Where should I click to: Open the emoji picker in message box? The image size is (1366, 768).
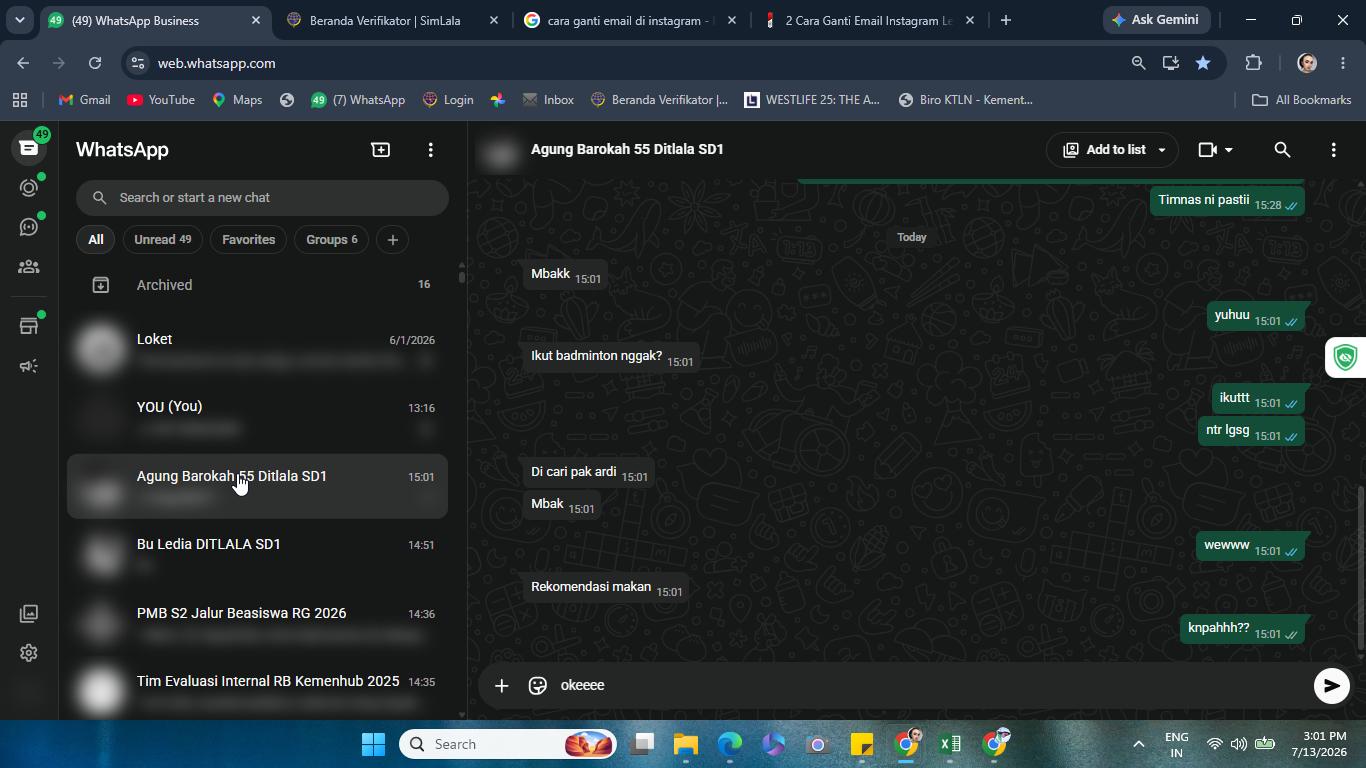coord(538,685)
